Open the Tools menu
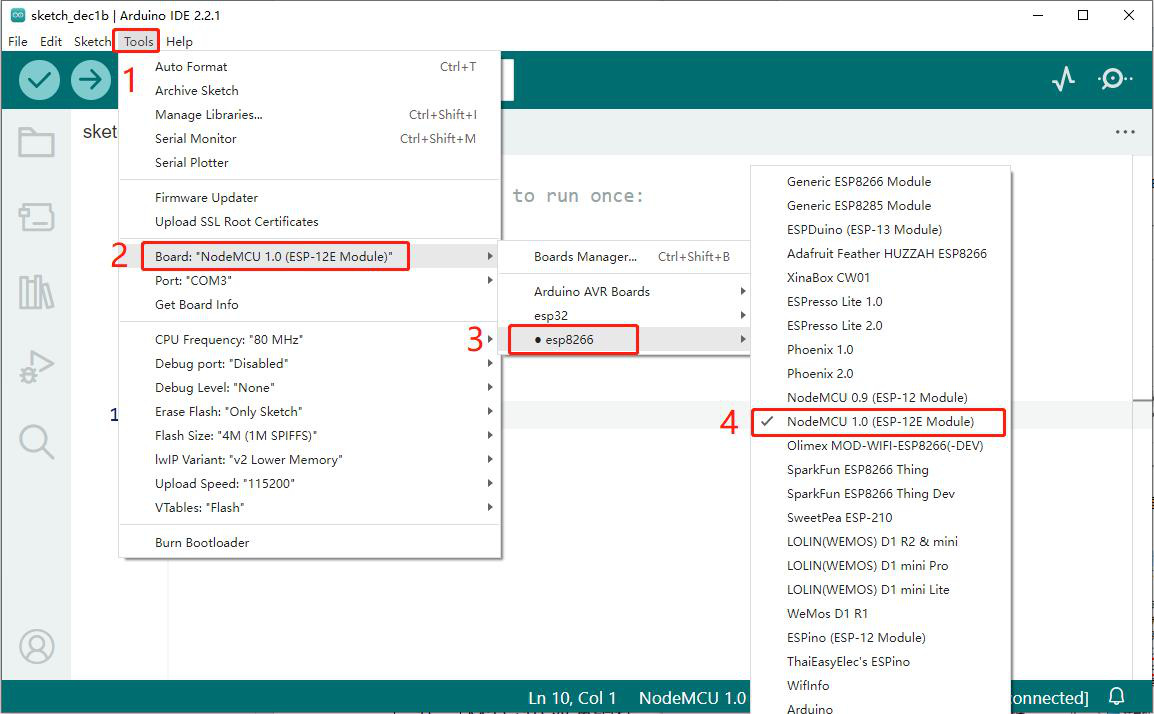This screenshot has width=1154, height=714. [x=138, y=41]
